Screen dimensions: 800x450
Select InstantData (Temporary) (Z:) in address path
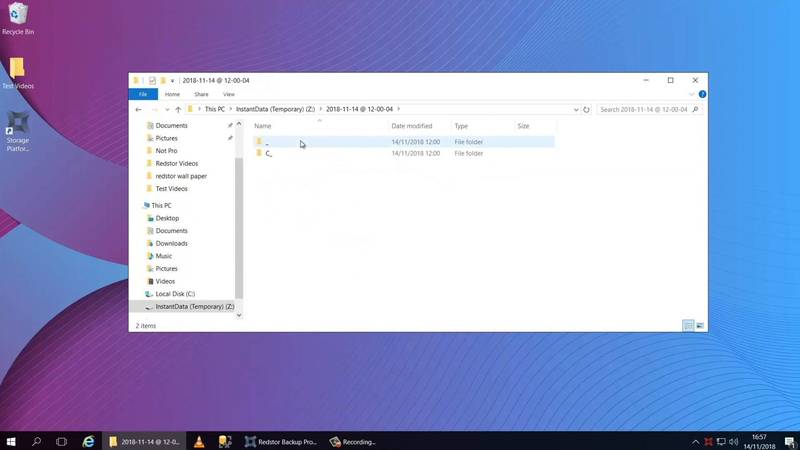tap(276, 109)
